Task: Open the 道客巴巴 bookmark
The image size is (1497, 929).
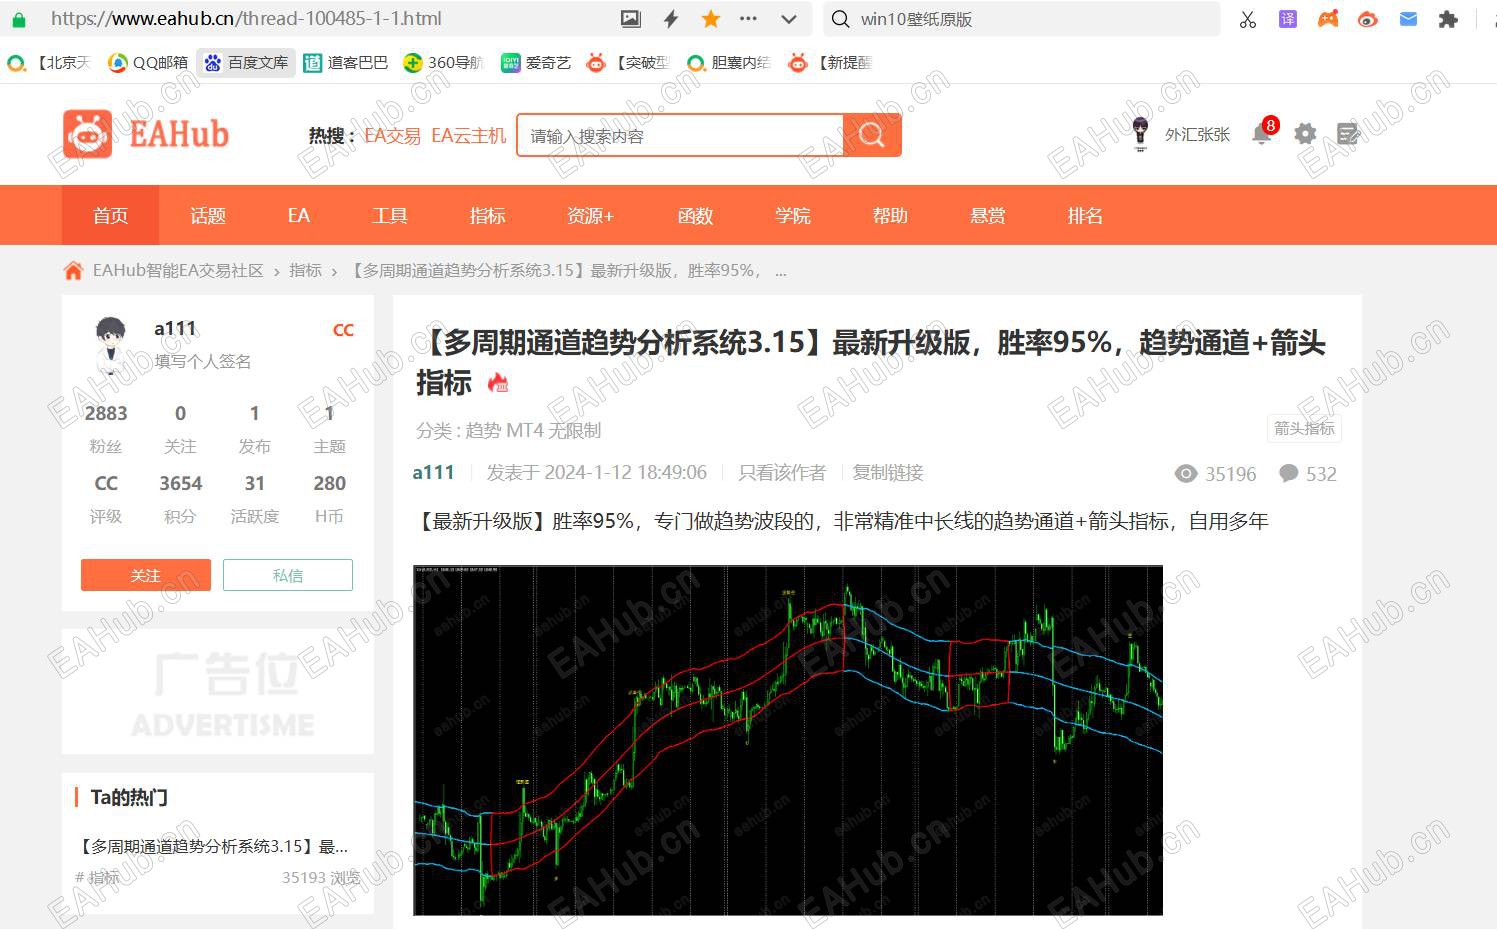Action: coord(345,63)
